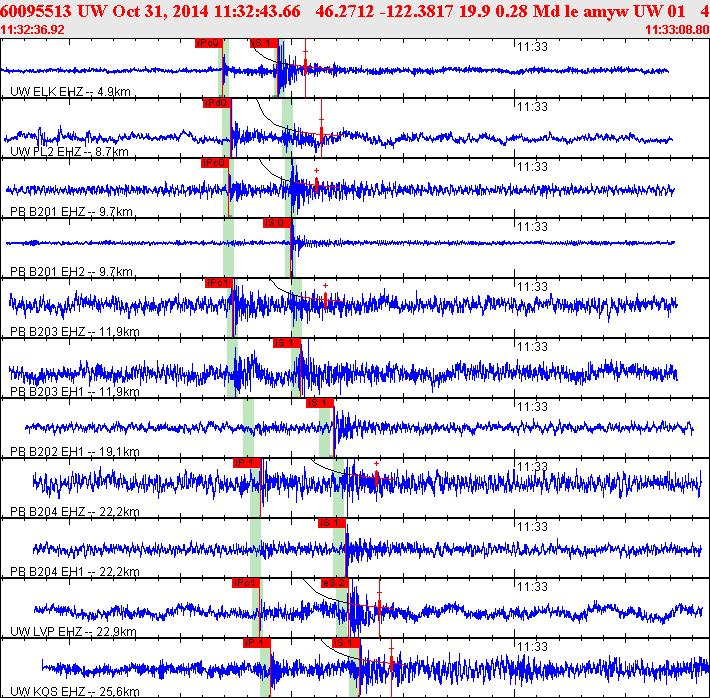Click the iP 1 pick flag on UW KOS EHZ
The image size is (710, 698).
point(257,643)
